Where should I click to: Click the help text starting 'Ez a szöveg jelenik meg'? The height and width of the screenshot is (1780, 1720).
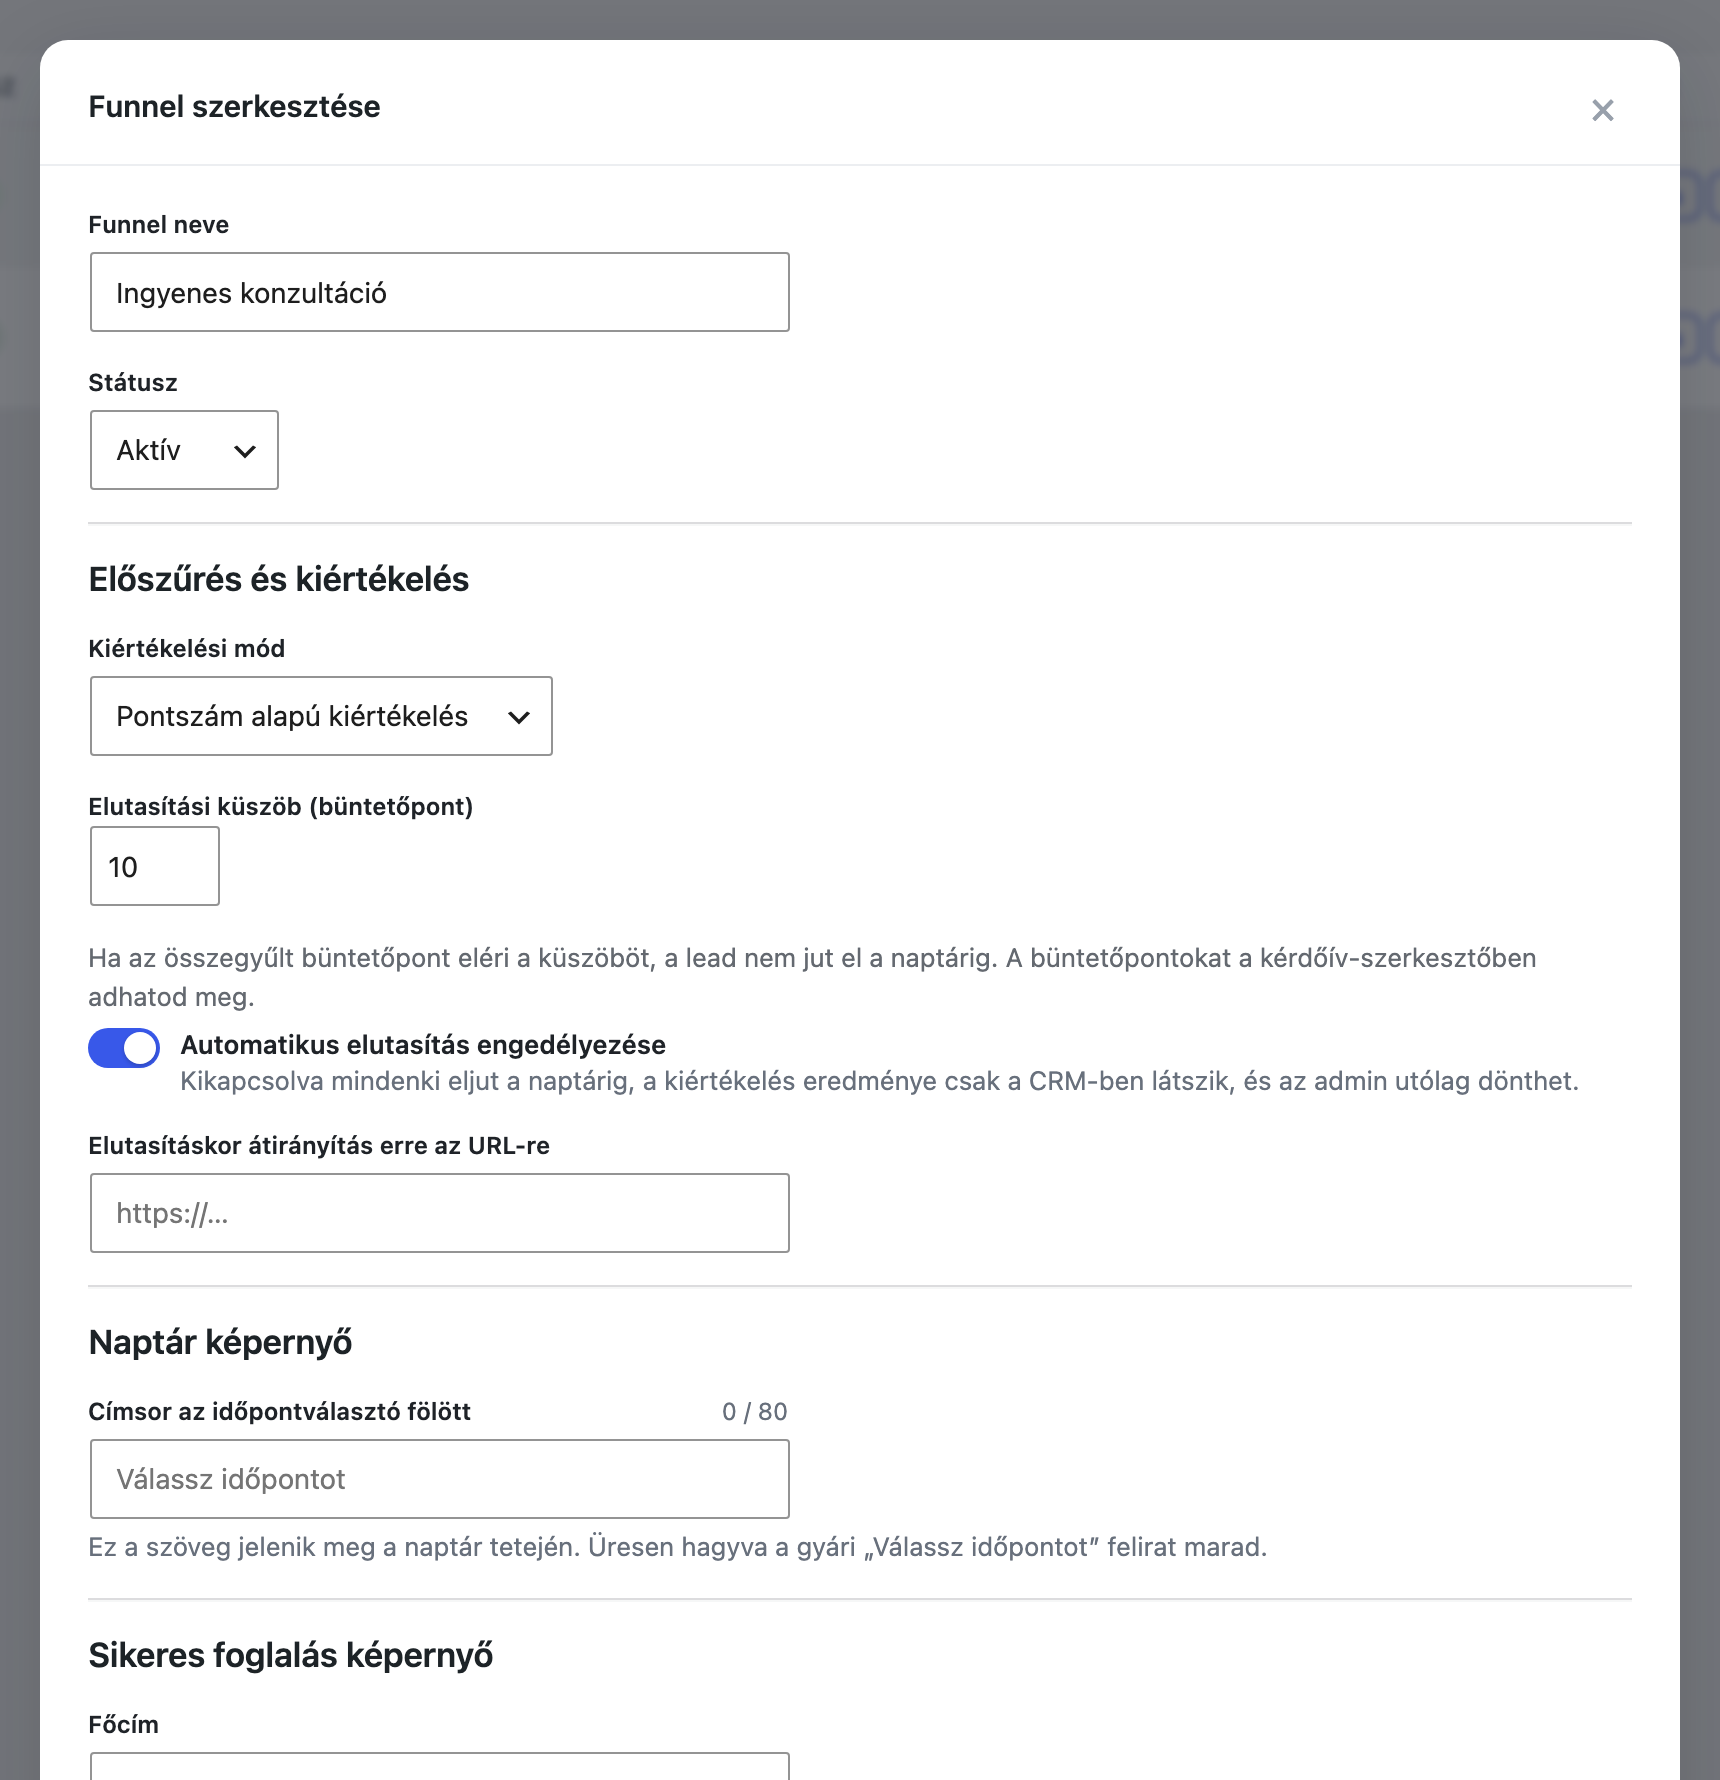pyautogui.click(x=678, y=1547)
